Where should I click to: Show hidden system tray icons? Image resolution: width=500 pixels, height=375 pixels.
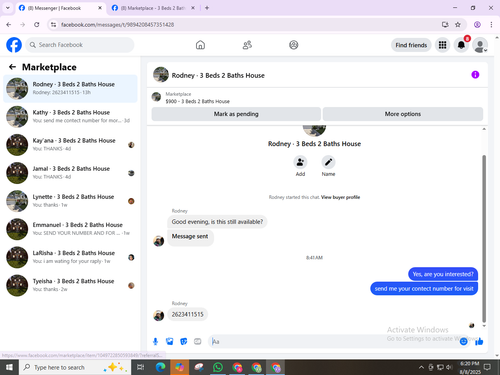tap(421, 367)
